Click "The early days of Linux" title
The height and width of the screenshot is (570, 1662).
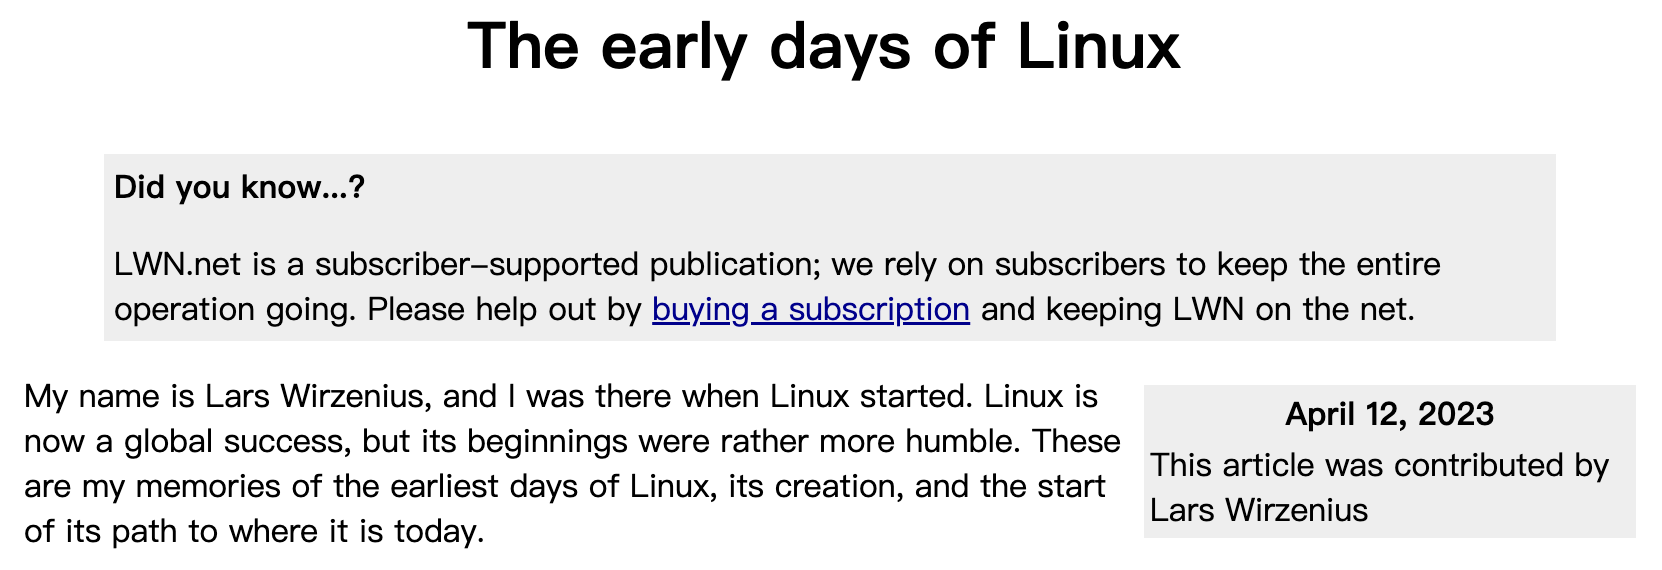coord(824,47)
